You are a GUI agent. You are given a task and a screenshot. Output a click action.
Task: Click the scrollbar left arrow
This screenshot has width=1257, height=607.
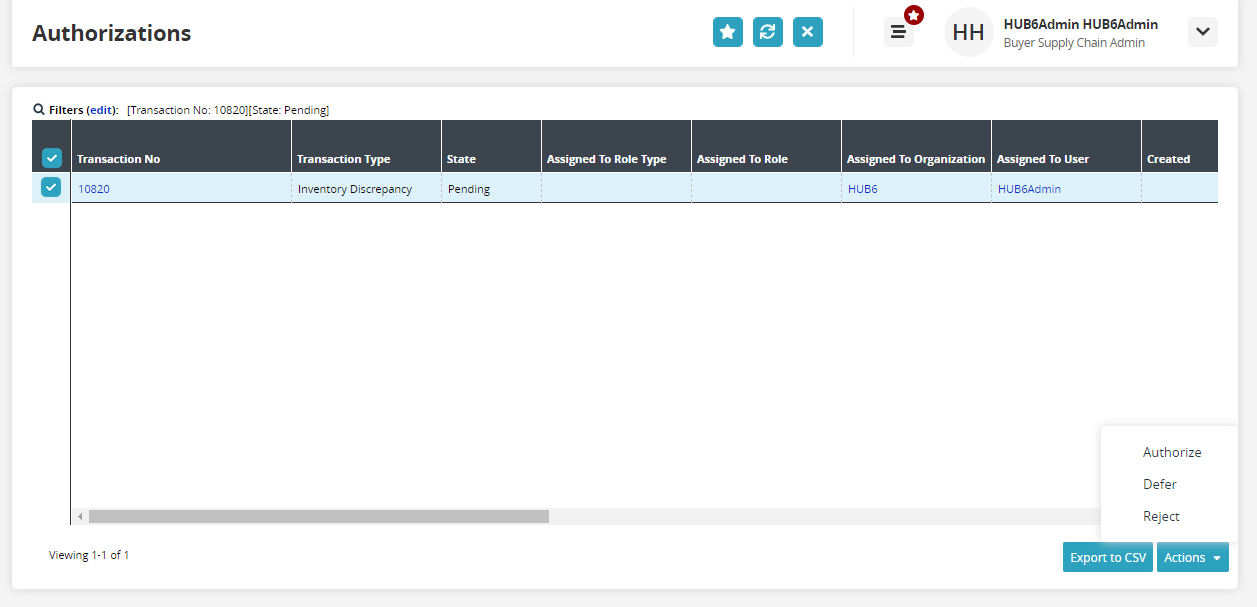pos(81,517)
